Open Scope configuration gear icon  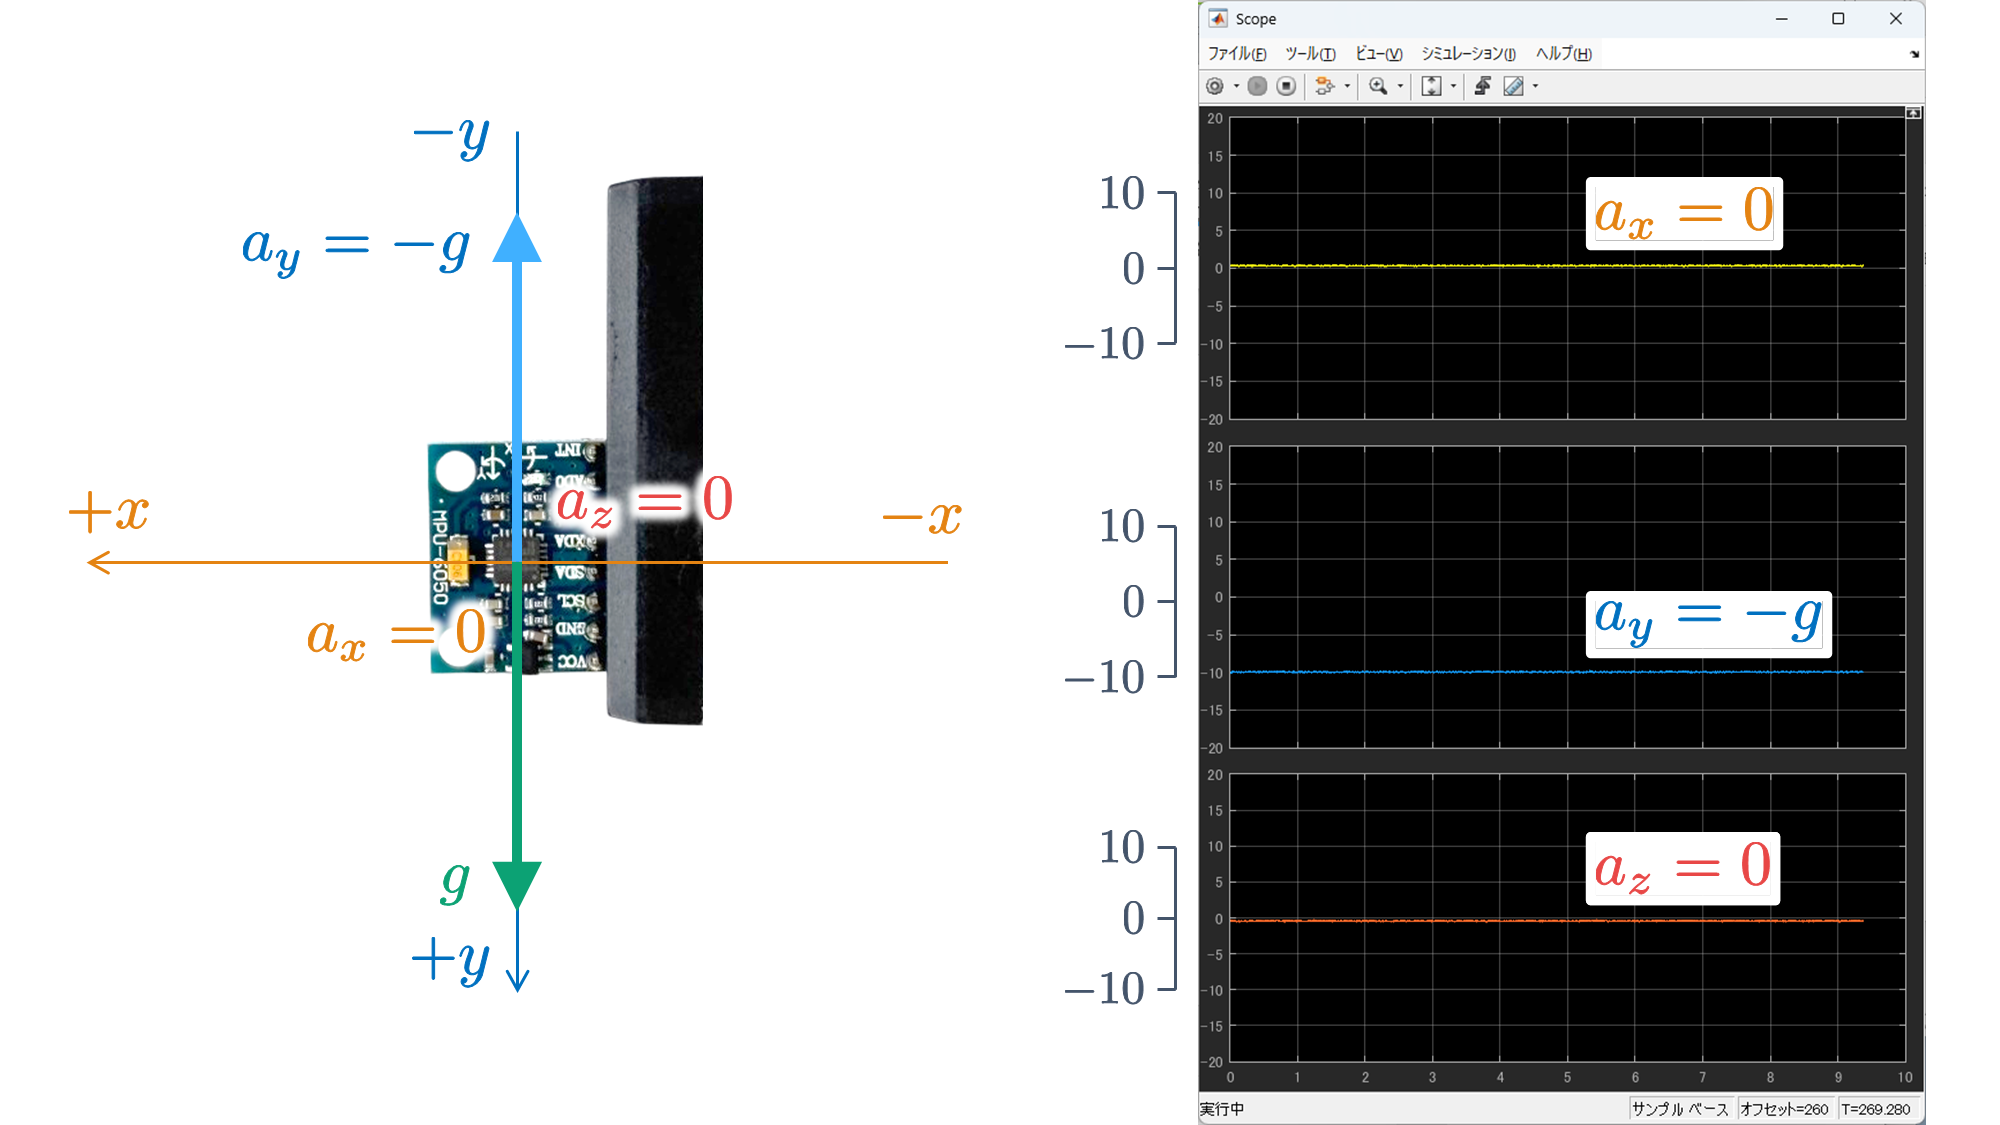click(1215, 86)
